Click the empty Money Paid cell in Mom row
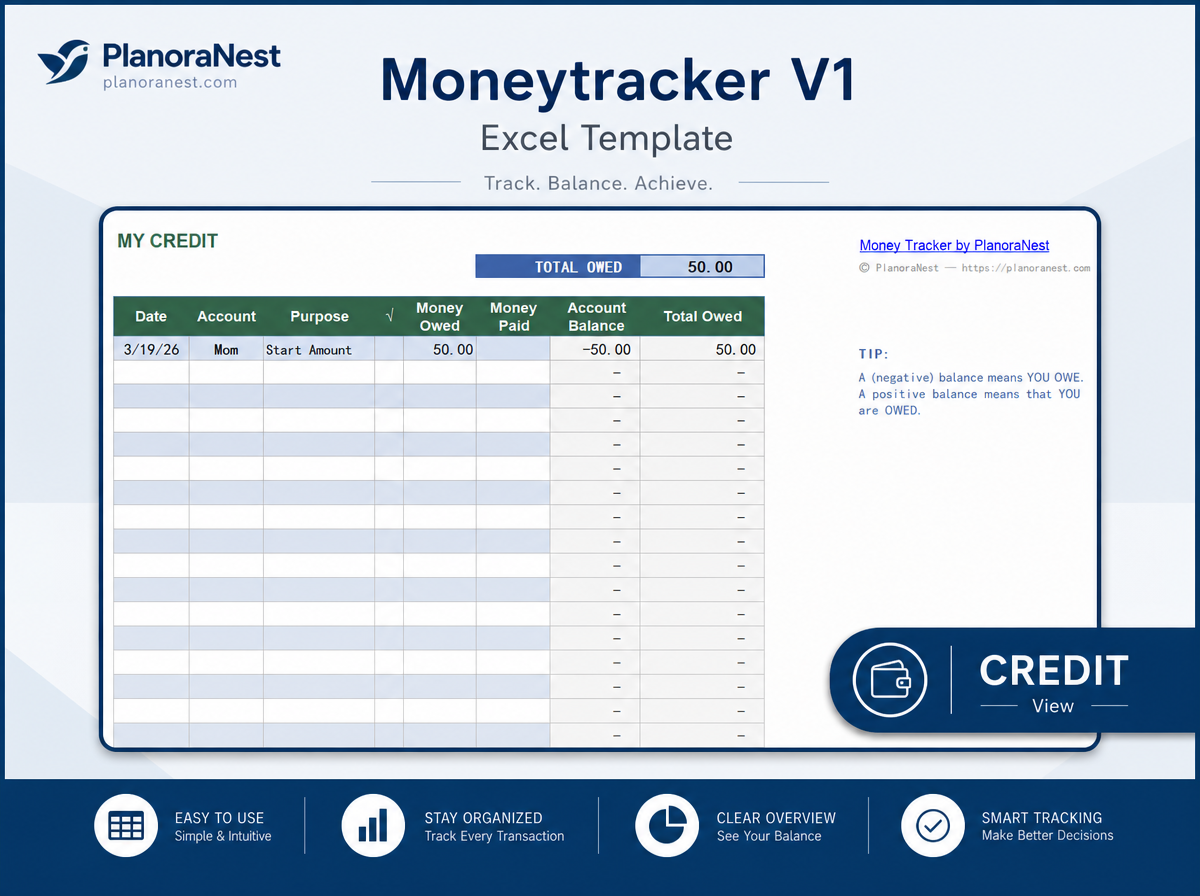This screenshot has height=896, width=1200. click(x=513, y=349)
